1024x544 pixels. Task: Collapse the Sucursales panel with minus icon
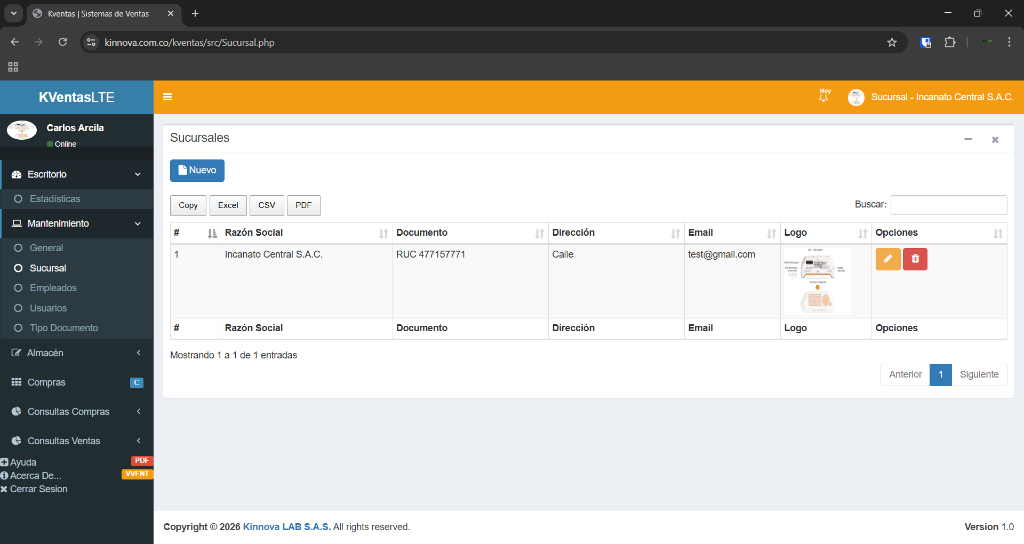tap(968, 139)
